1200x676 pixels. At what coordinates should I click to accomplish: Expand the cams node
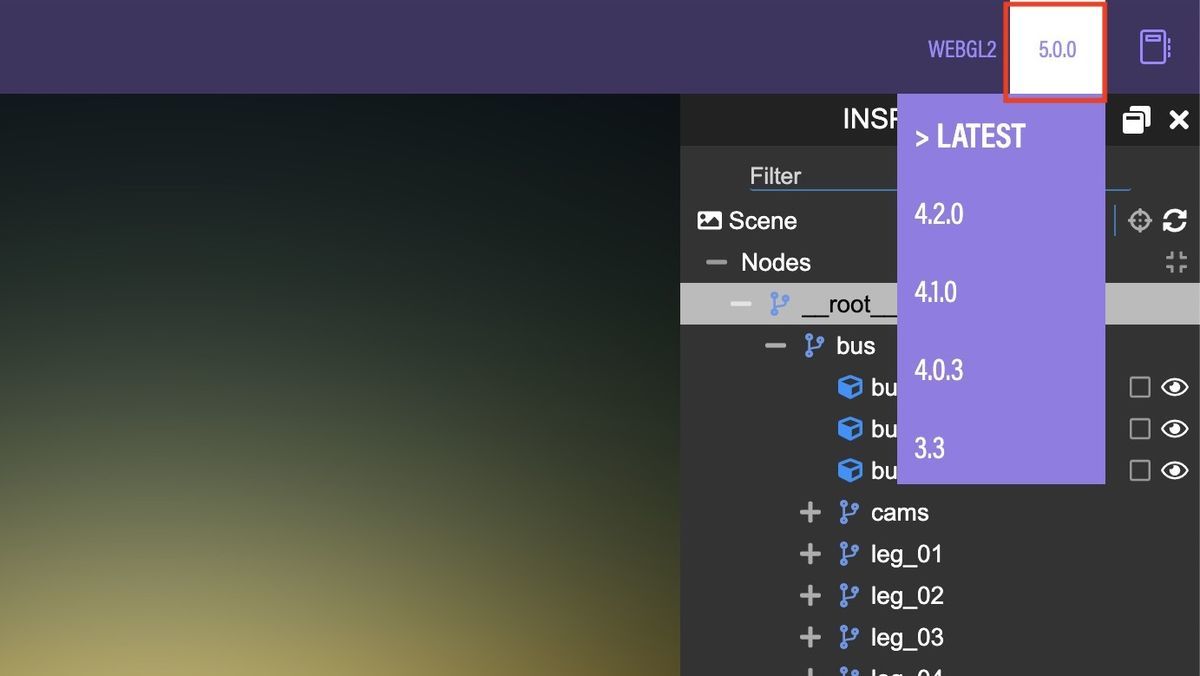click(x=810, y=511)
